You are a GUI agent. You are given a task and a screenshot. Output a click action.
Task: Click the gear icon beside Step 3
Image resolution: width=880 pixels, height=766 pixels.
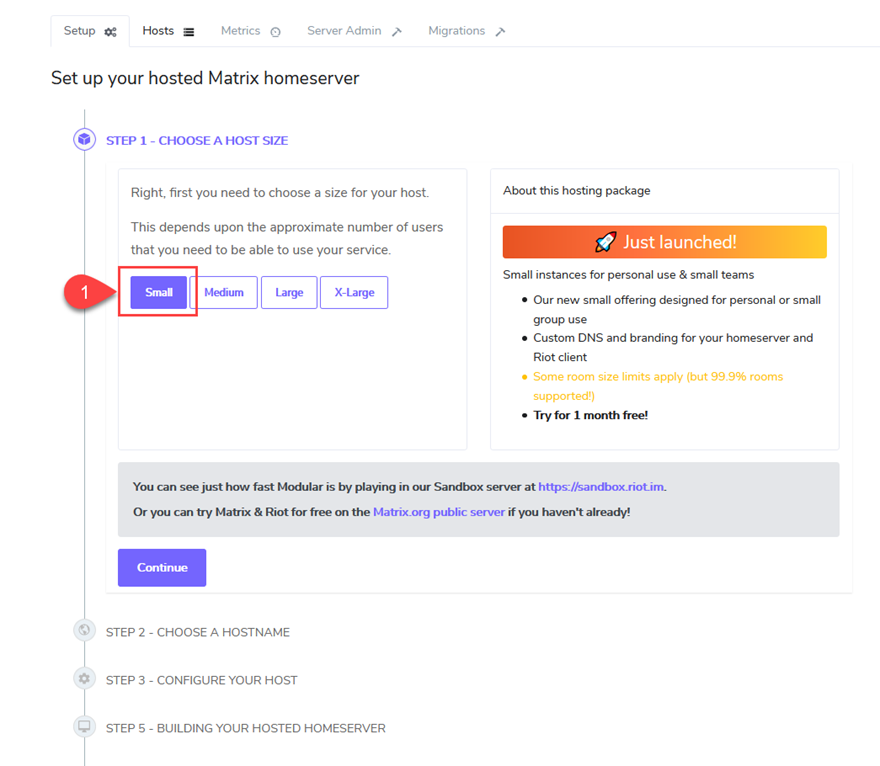click(x=84, y=679)
